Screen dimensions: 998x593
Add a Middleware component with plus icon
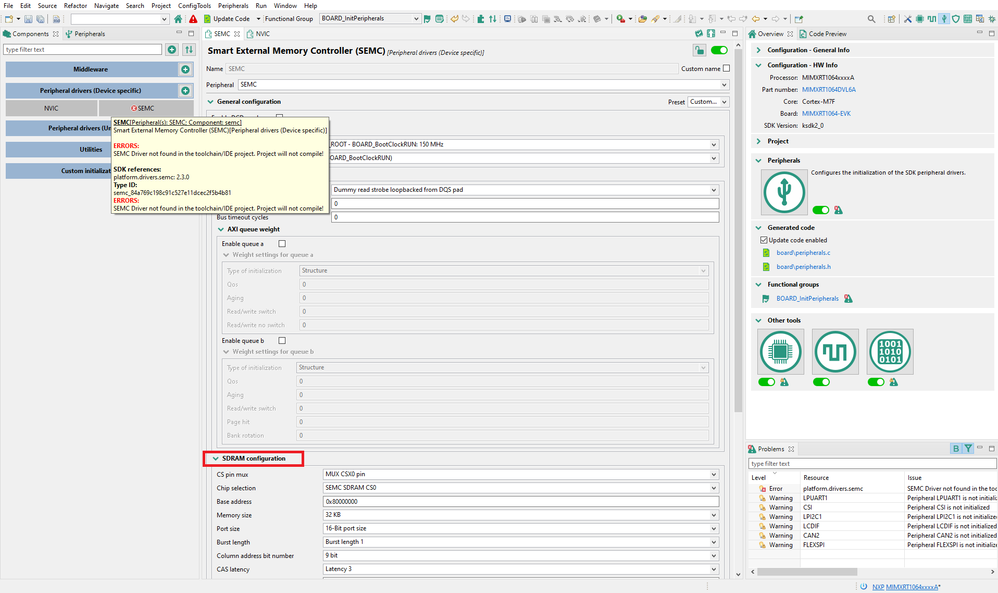(x=185, y=69)
